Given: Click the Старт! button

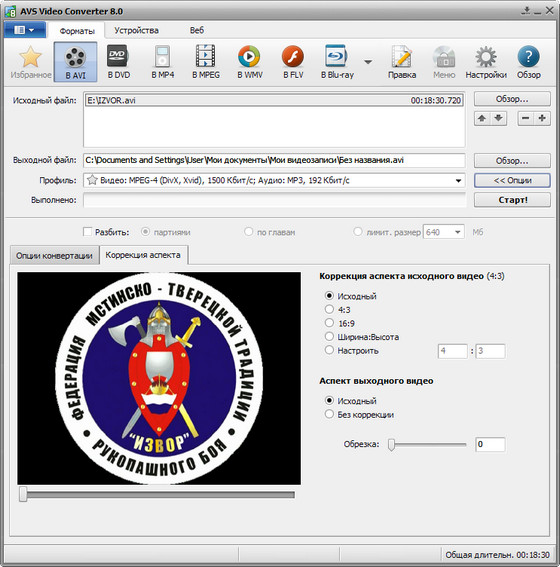Looking at the screenshot, I should point(512,200).
